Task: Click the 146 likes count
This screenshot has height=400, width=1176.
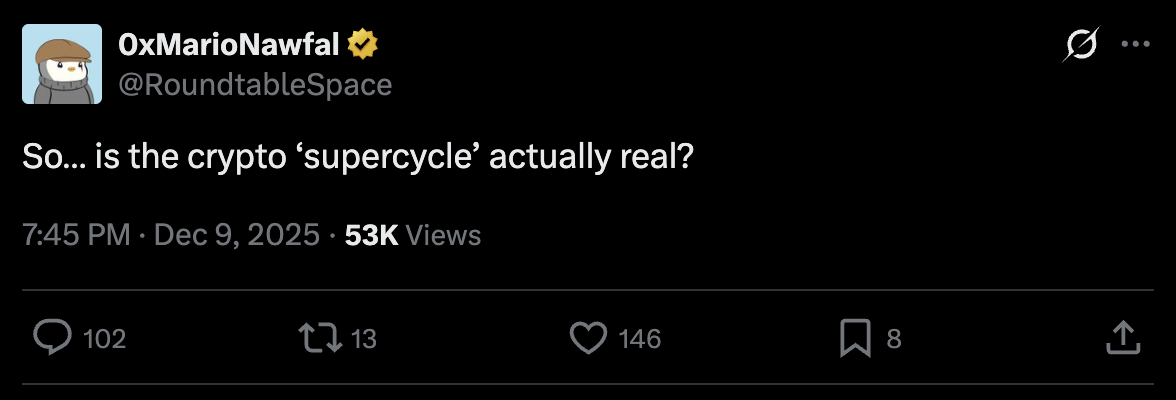Action: click(x=640, y=339)
